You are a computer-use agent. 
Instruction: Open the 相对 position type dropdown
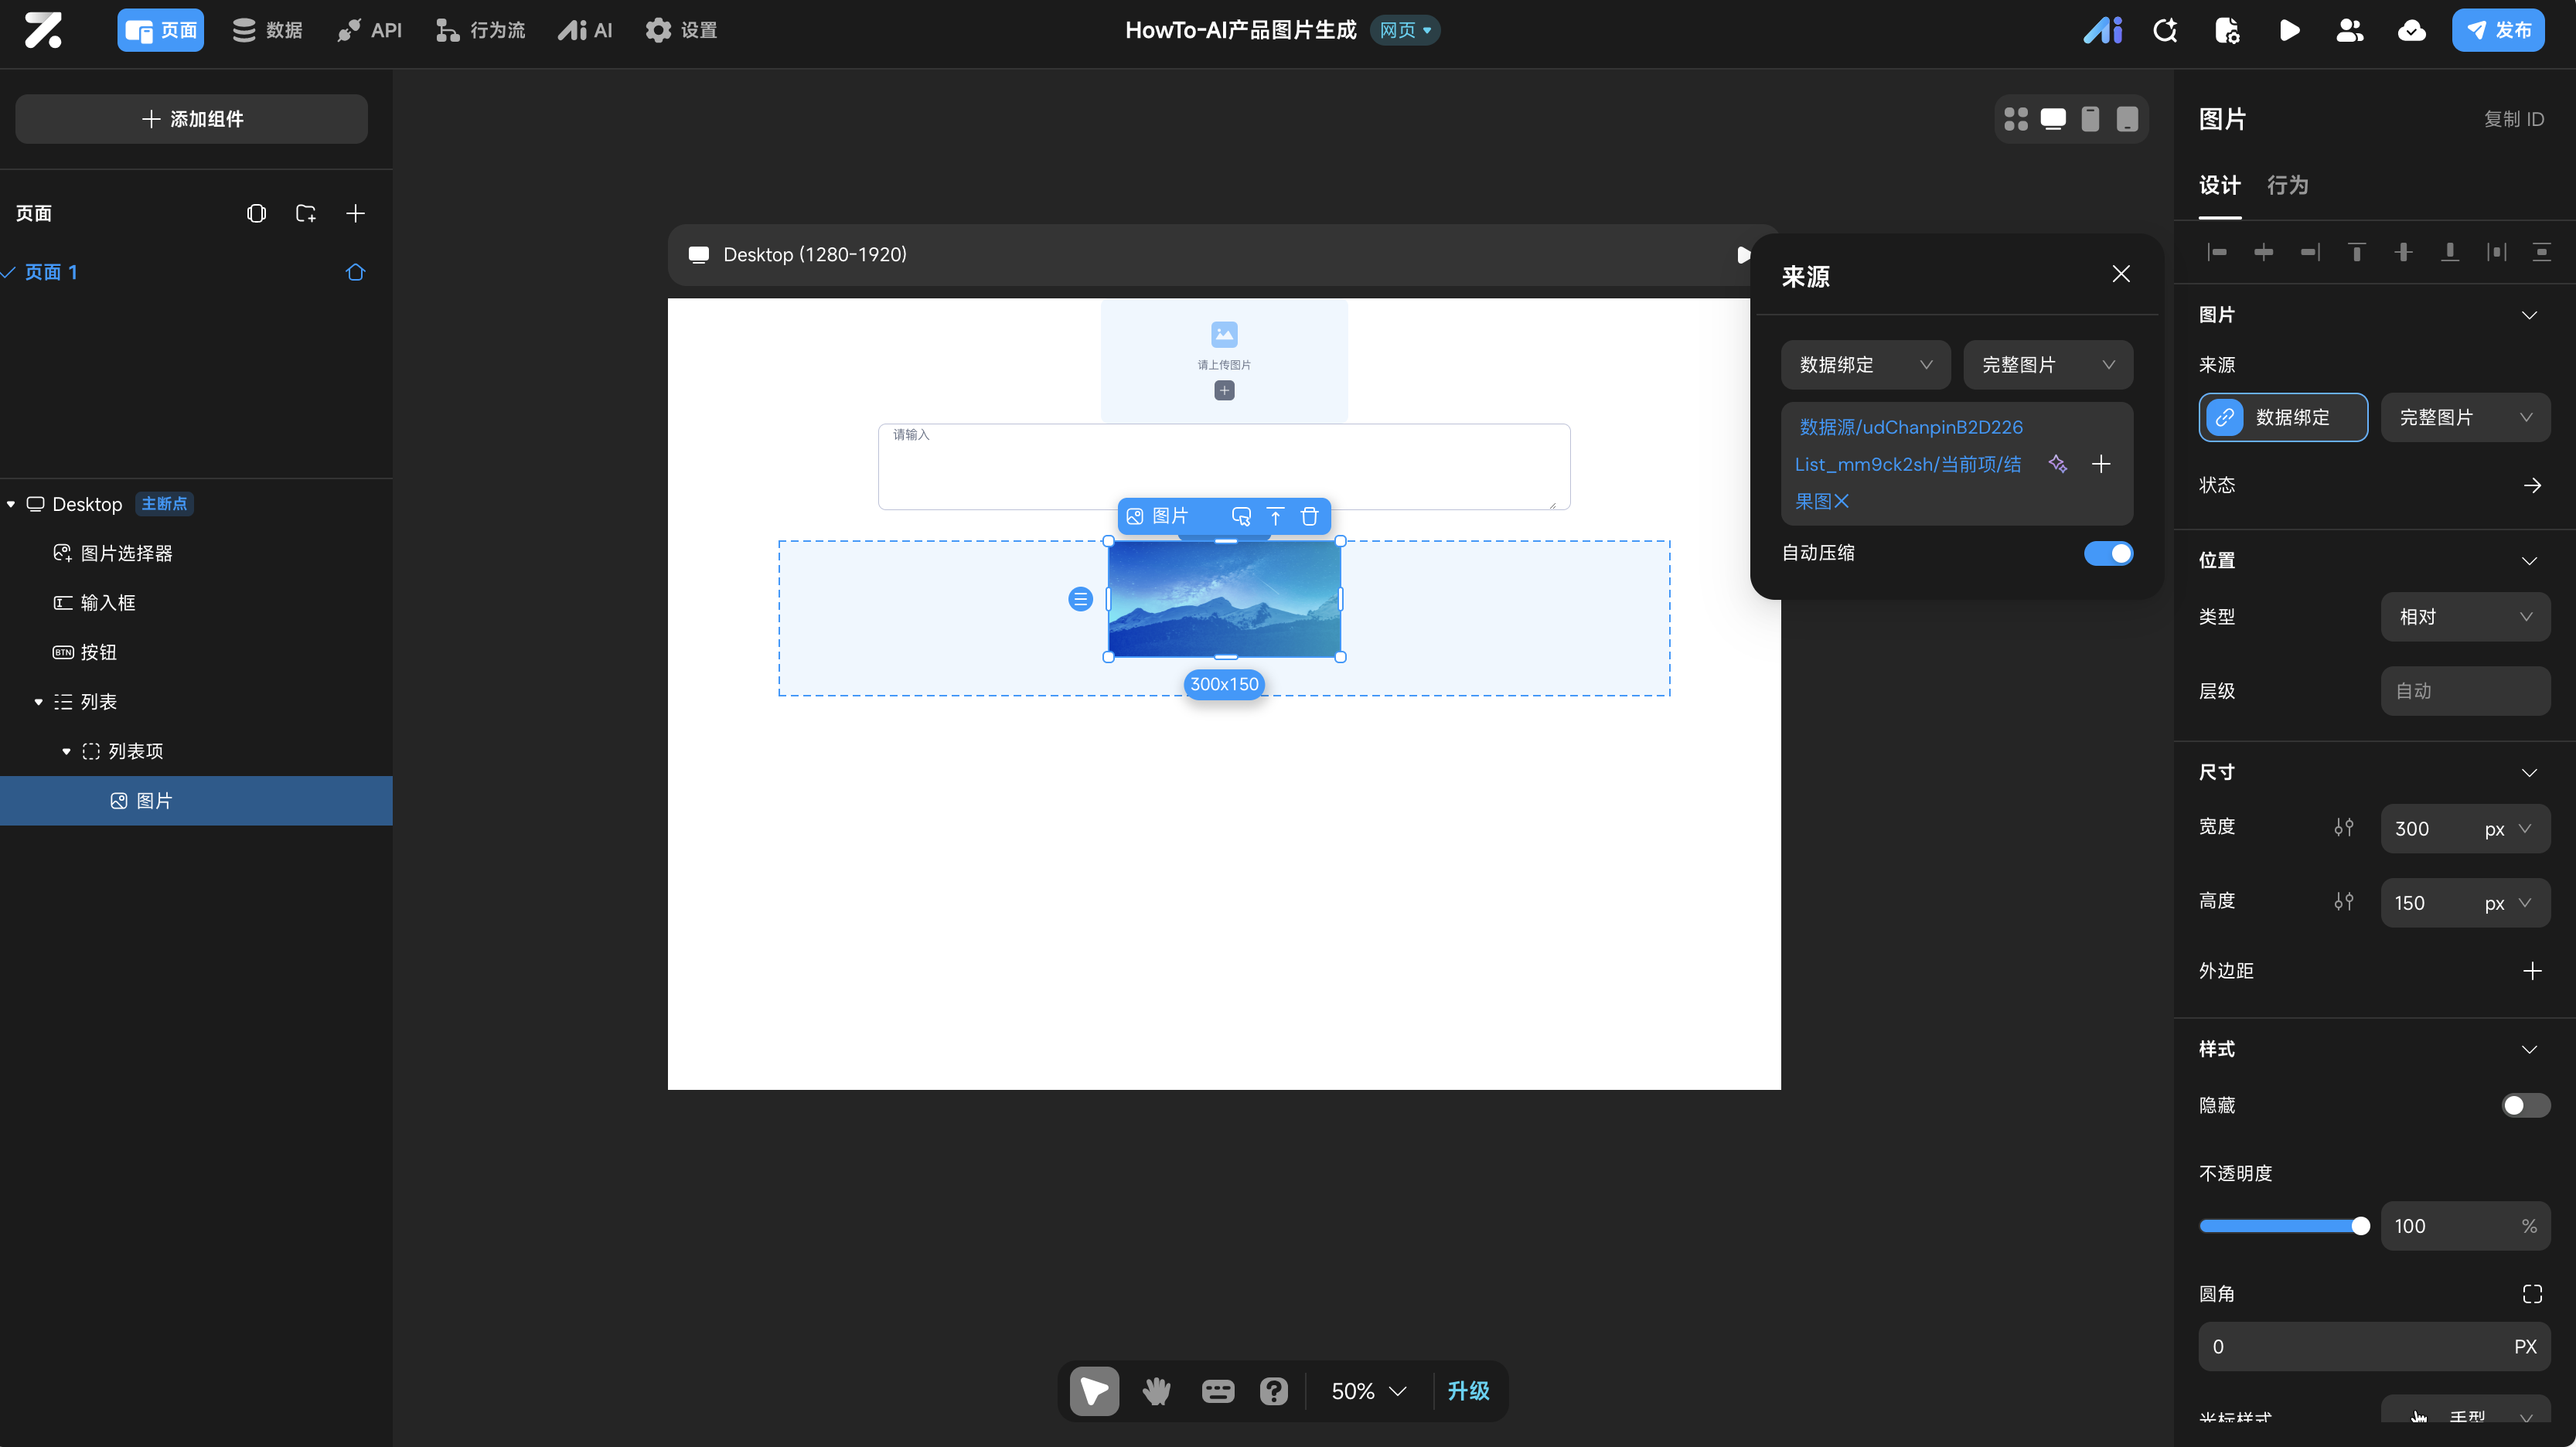pyautogui.click(x=2464, y=616)
